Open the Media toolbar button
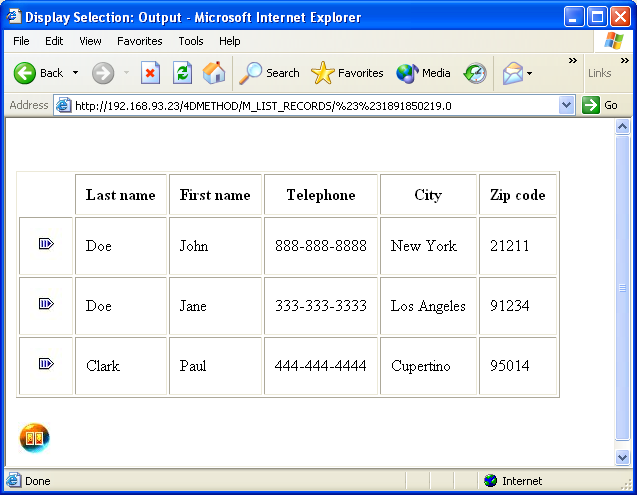This screenshot has height=495, width=637. 423,73
